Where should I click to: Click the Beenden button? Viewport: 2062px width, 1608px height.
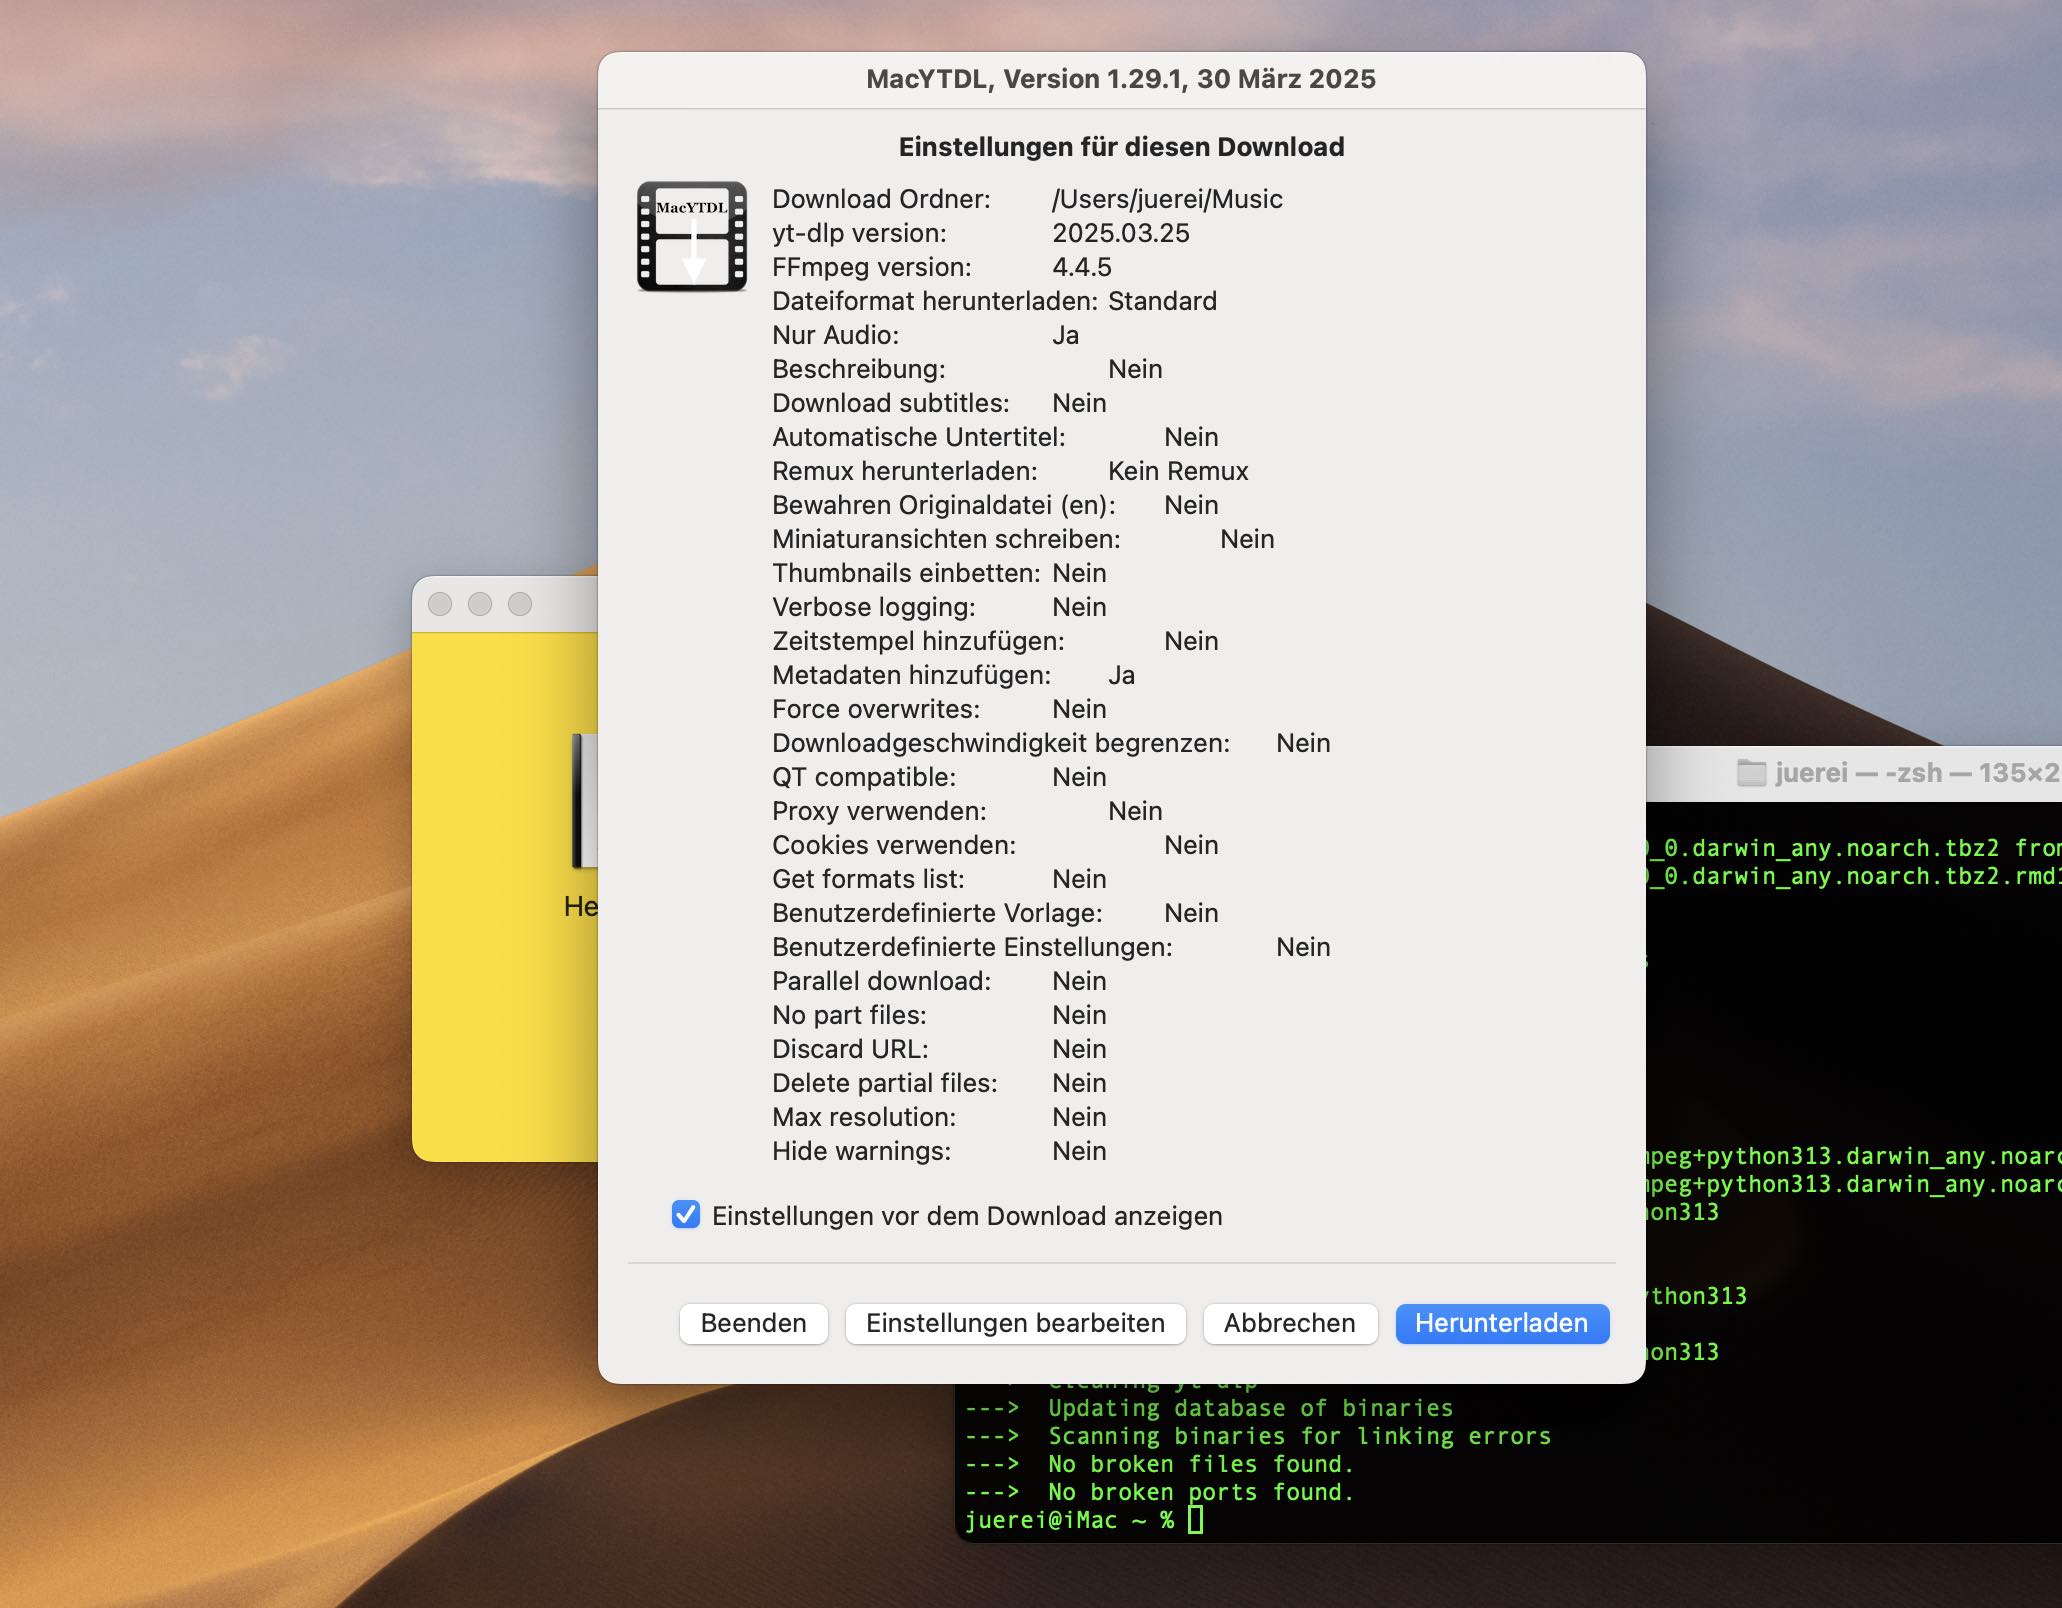753,1323
